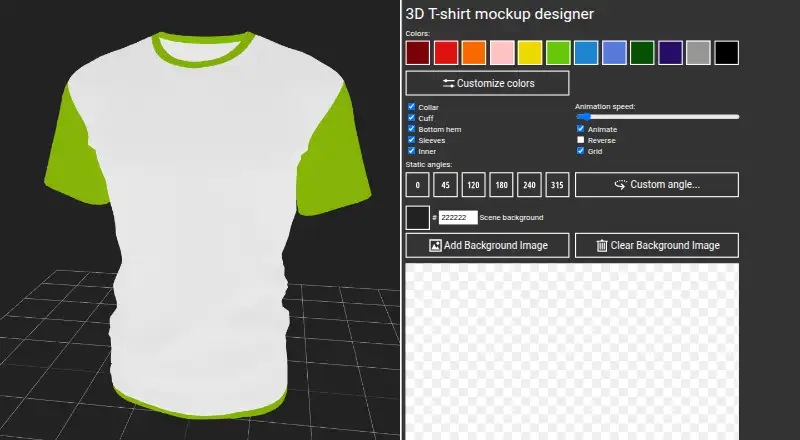Pick the dark purple color swatch

(670, 53)
